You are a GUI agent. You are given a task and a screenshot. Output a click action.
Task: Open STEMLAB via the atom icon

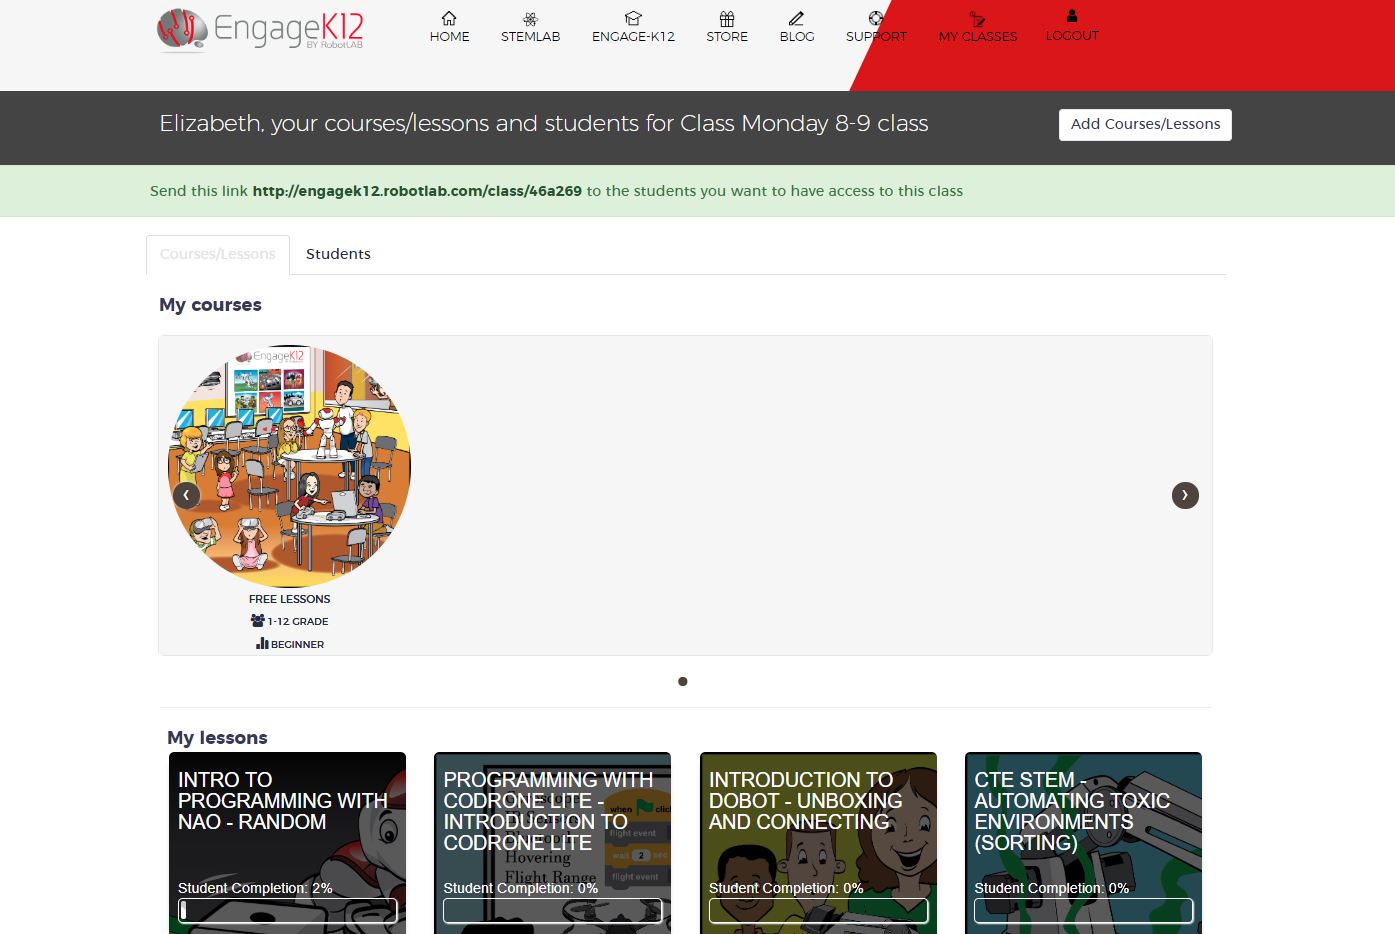click(x=530, y=19)
